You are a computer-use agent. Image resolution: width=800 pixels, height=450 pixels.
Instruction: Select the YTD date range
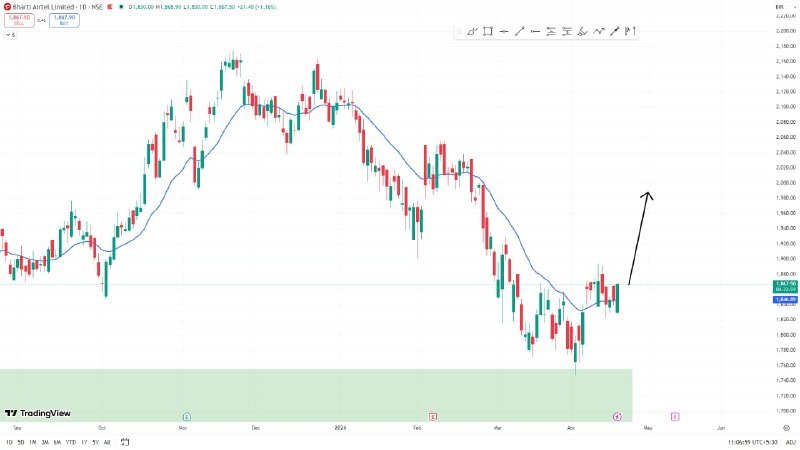[71, 442]
